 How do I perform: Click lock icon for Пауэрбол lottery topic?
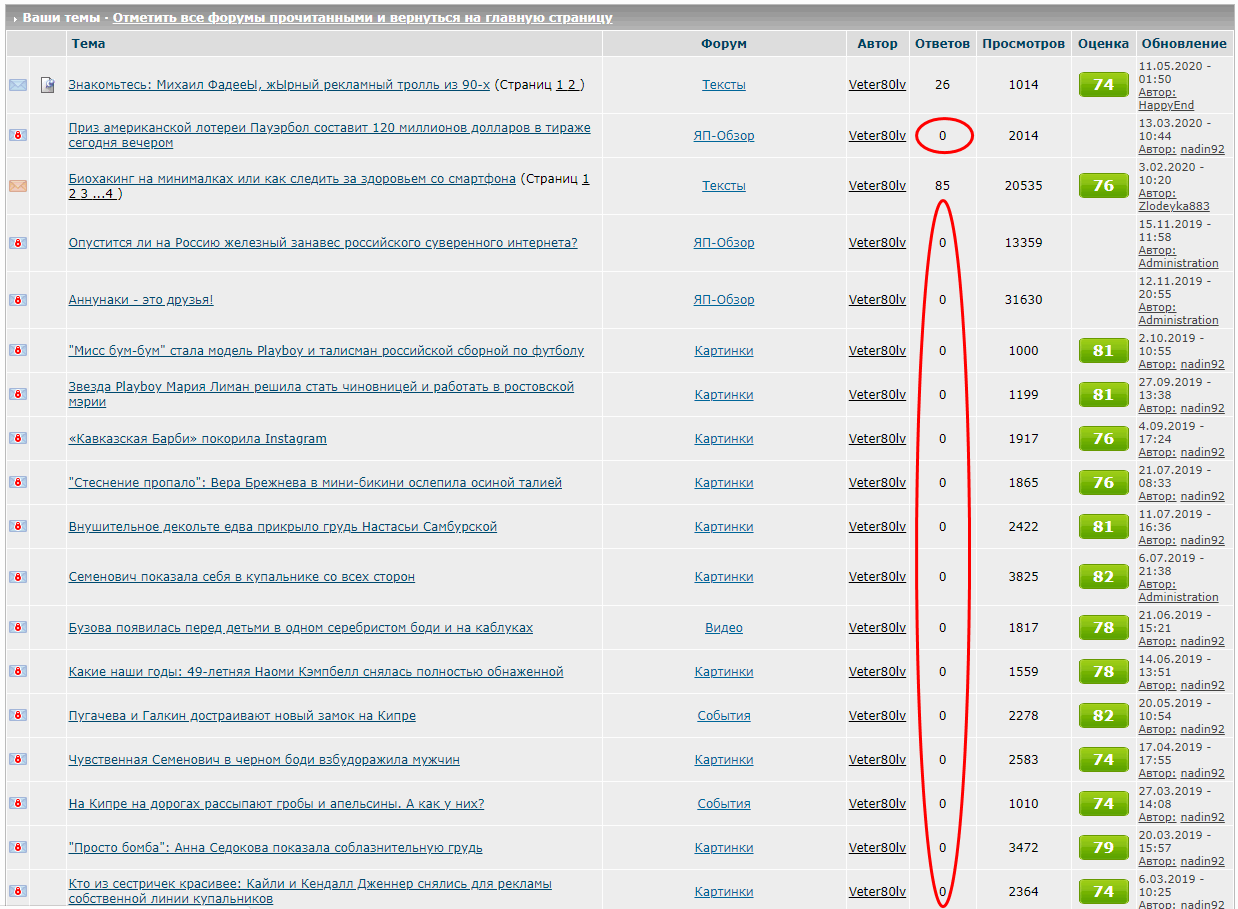18,135
